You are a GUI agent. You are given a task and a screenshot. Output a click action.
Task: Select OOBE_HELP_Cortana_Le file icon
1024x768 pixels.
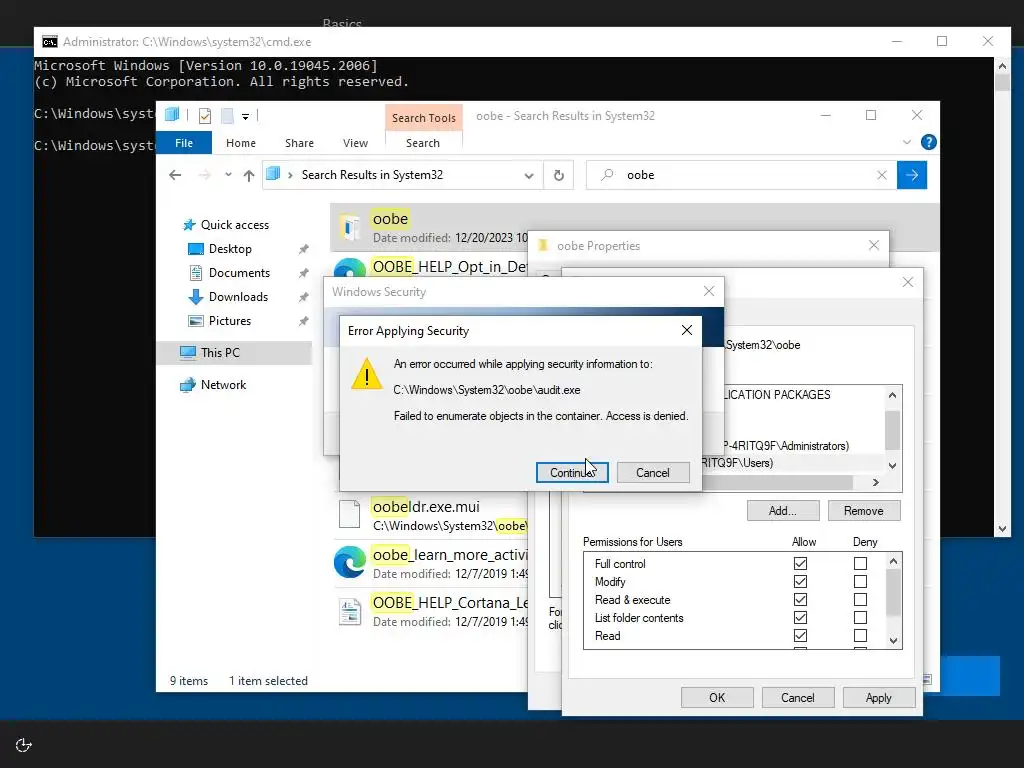click(x=349, y=611)
